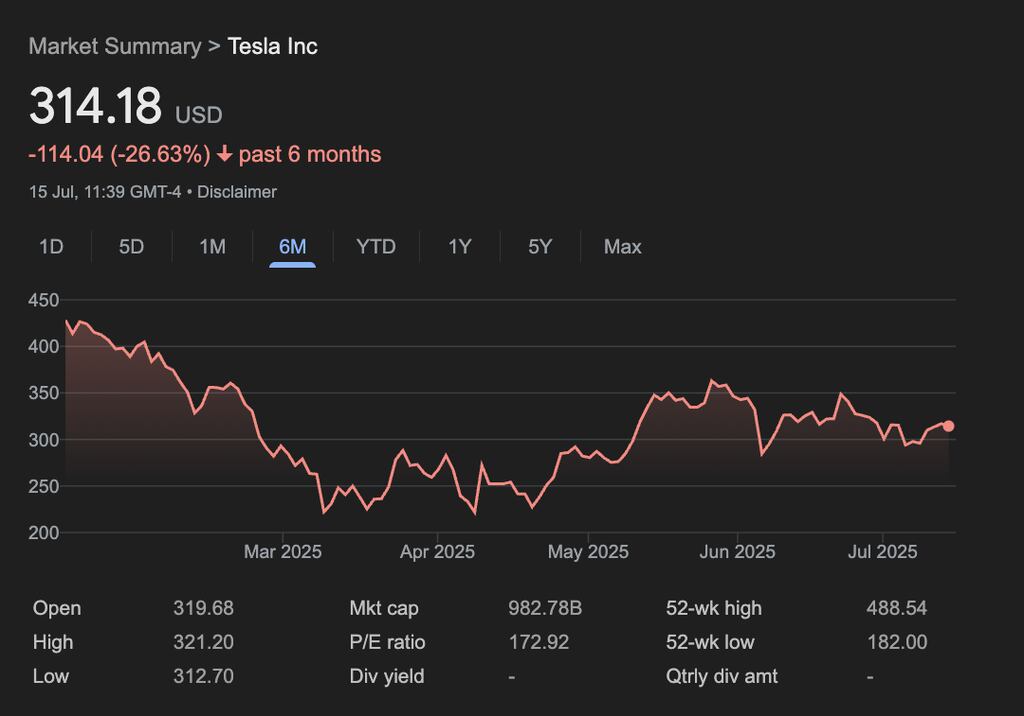Click the 314.18 stock price
The width and height of the screenshot is (1024, 716).
[95, 105]
